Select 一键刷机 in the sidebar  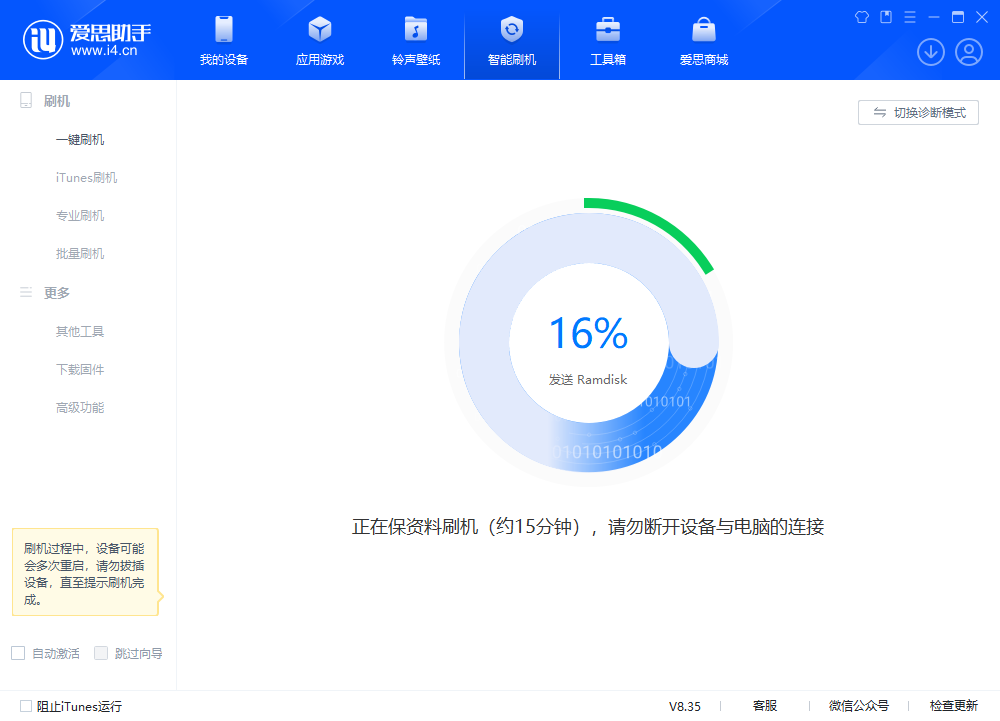click(x=79, y=139)
